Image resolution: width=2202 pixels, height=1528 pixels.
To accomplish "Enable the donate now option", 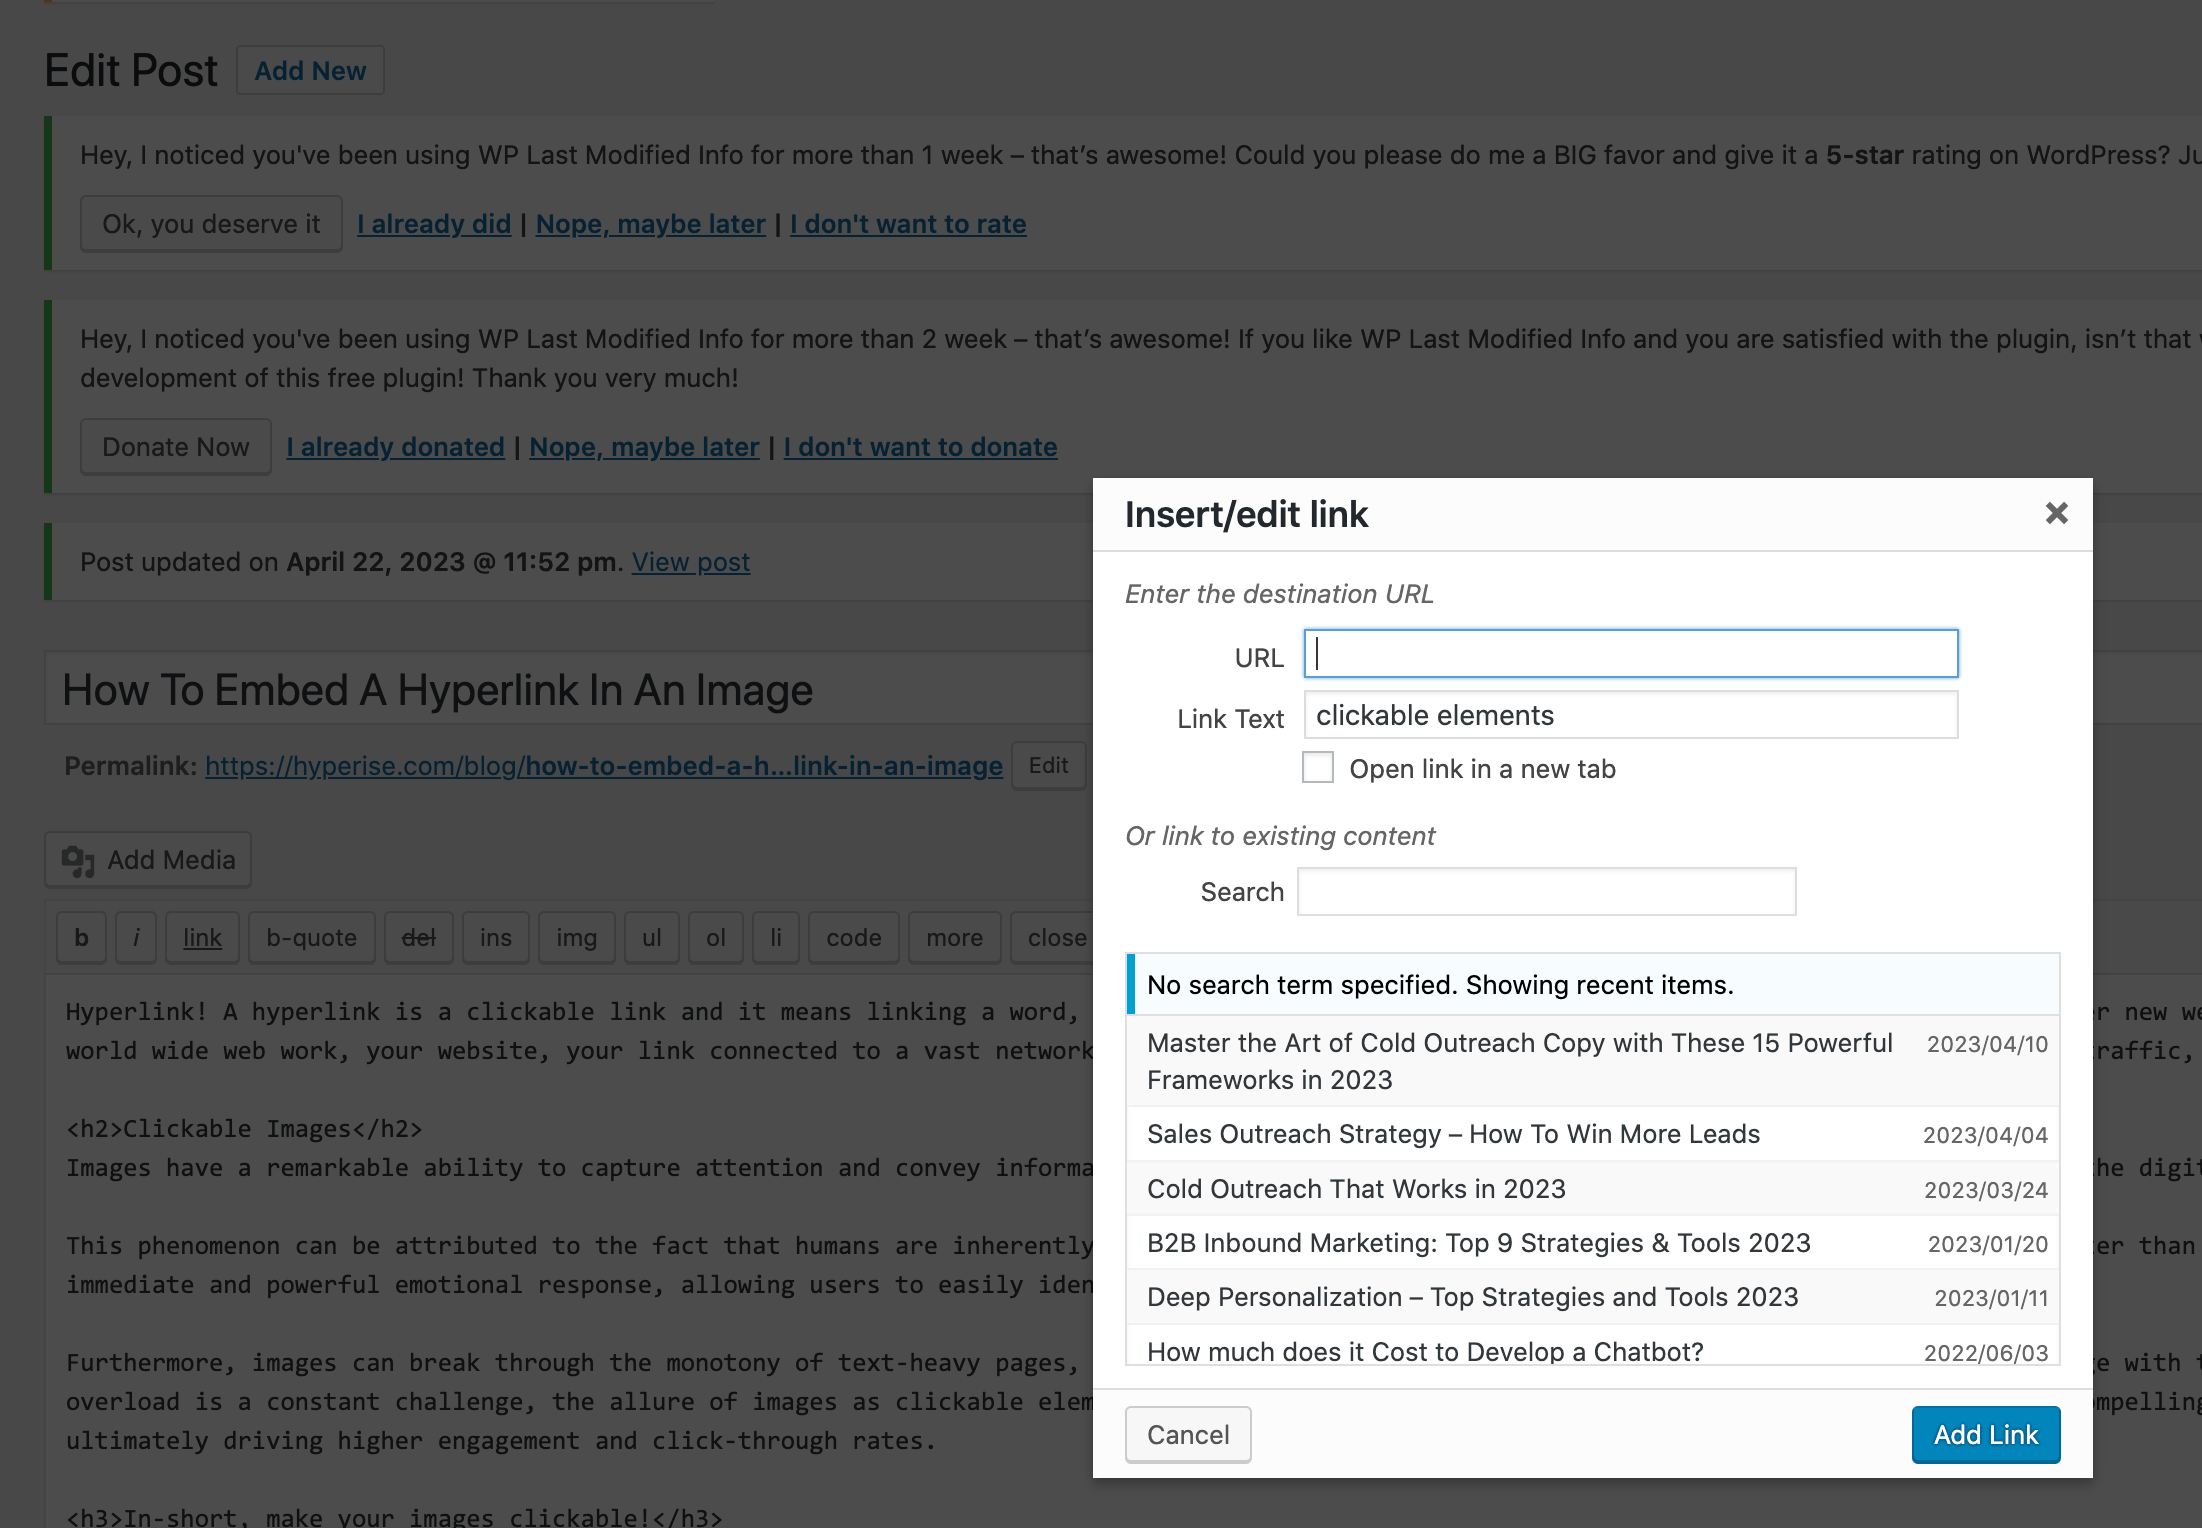I will (177, 445).
